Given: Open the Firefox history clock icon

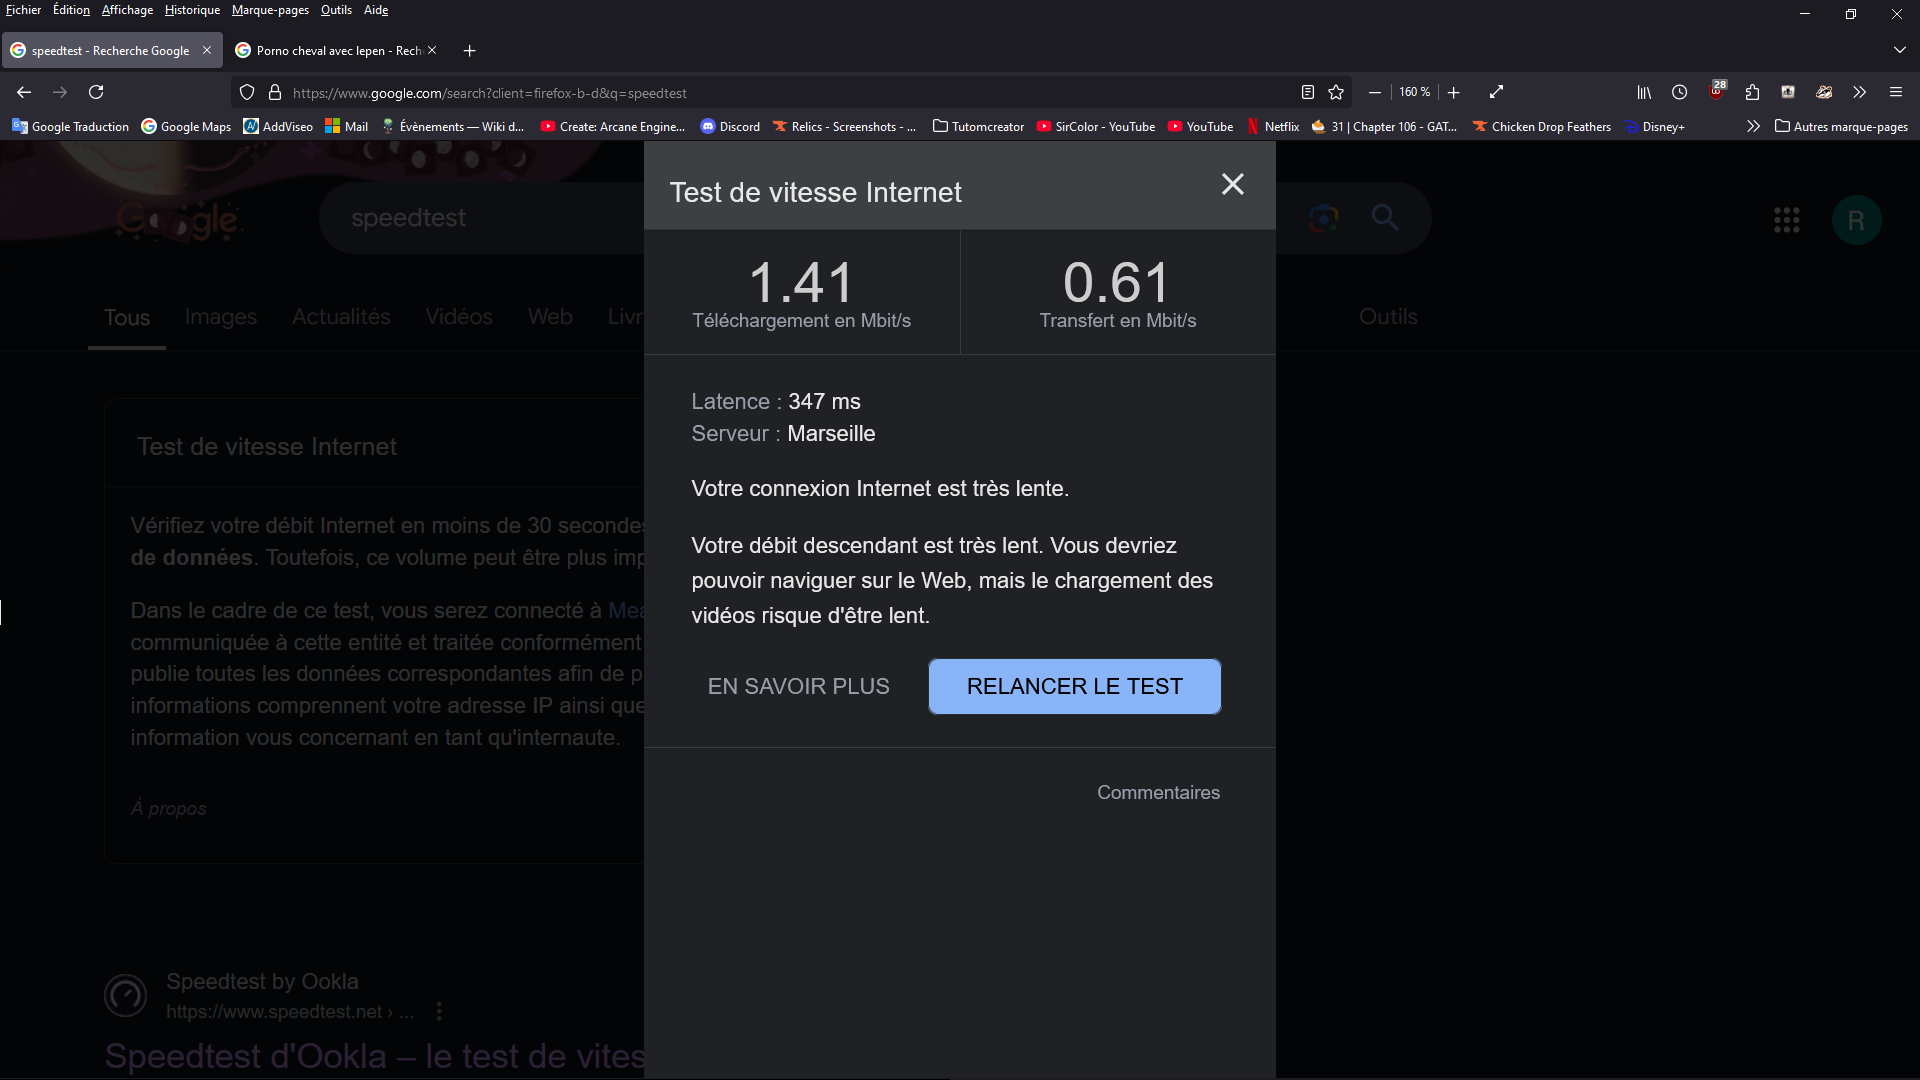Looking at the screenshot, I should (x=1680, y=92).
